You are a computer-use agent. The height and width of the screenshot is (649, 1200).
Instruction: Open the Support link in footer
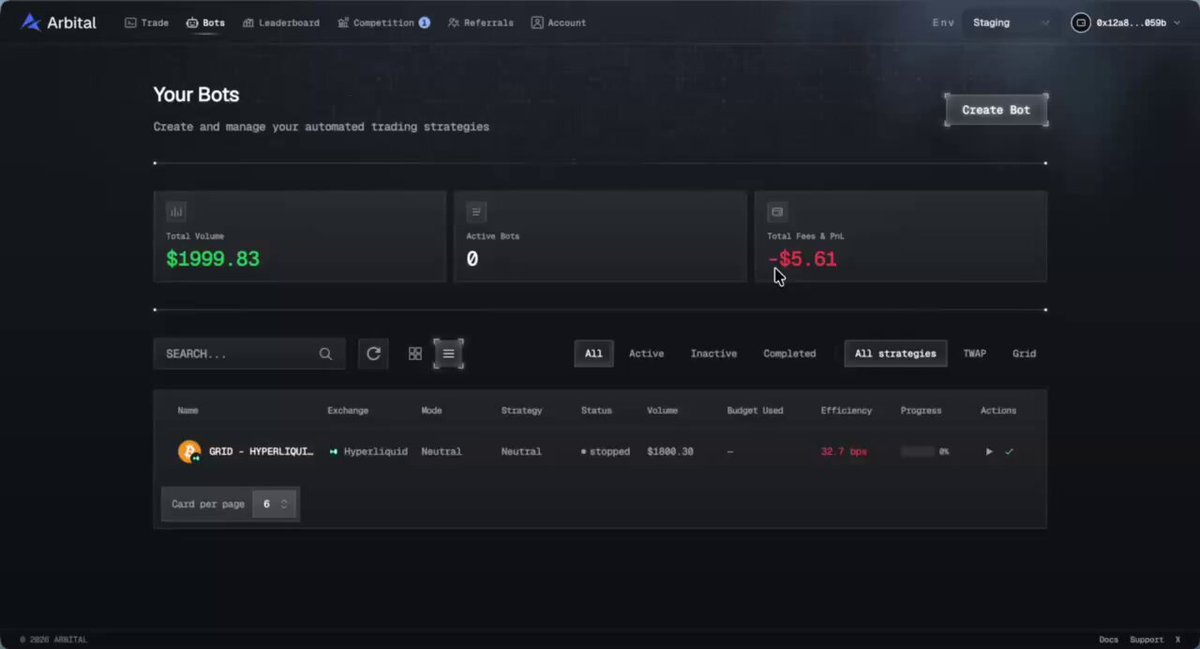click(1147, 640)
